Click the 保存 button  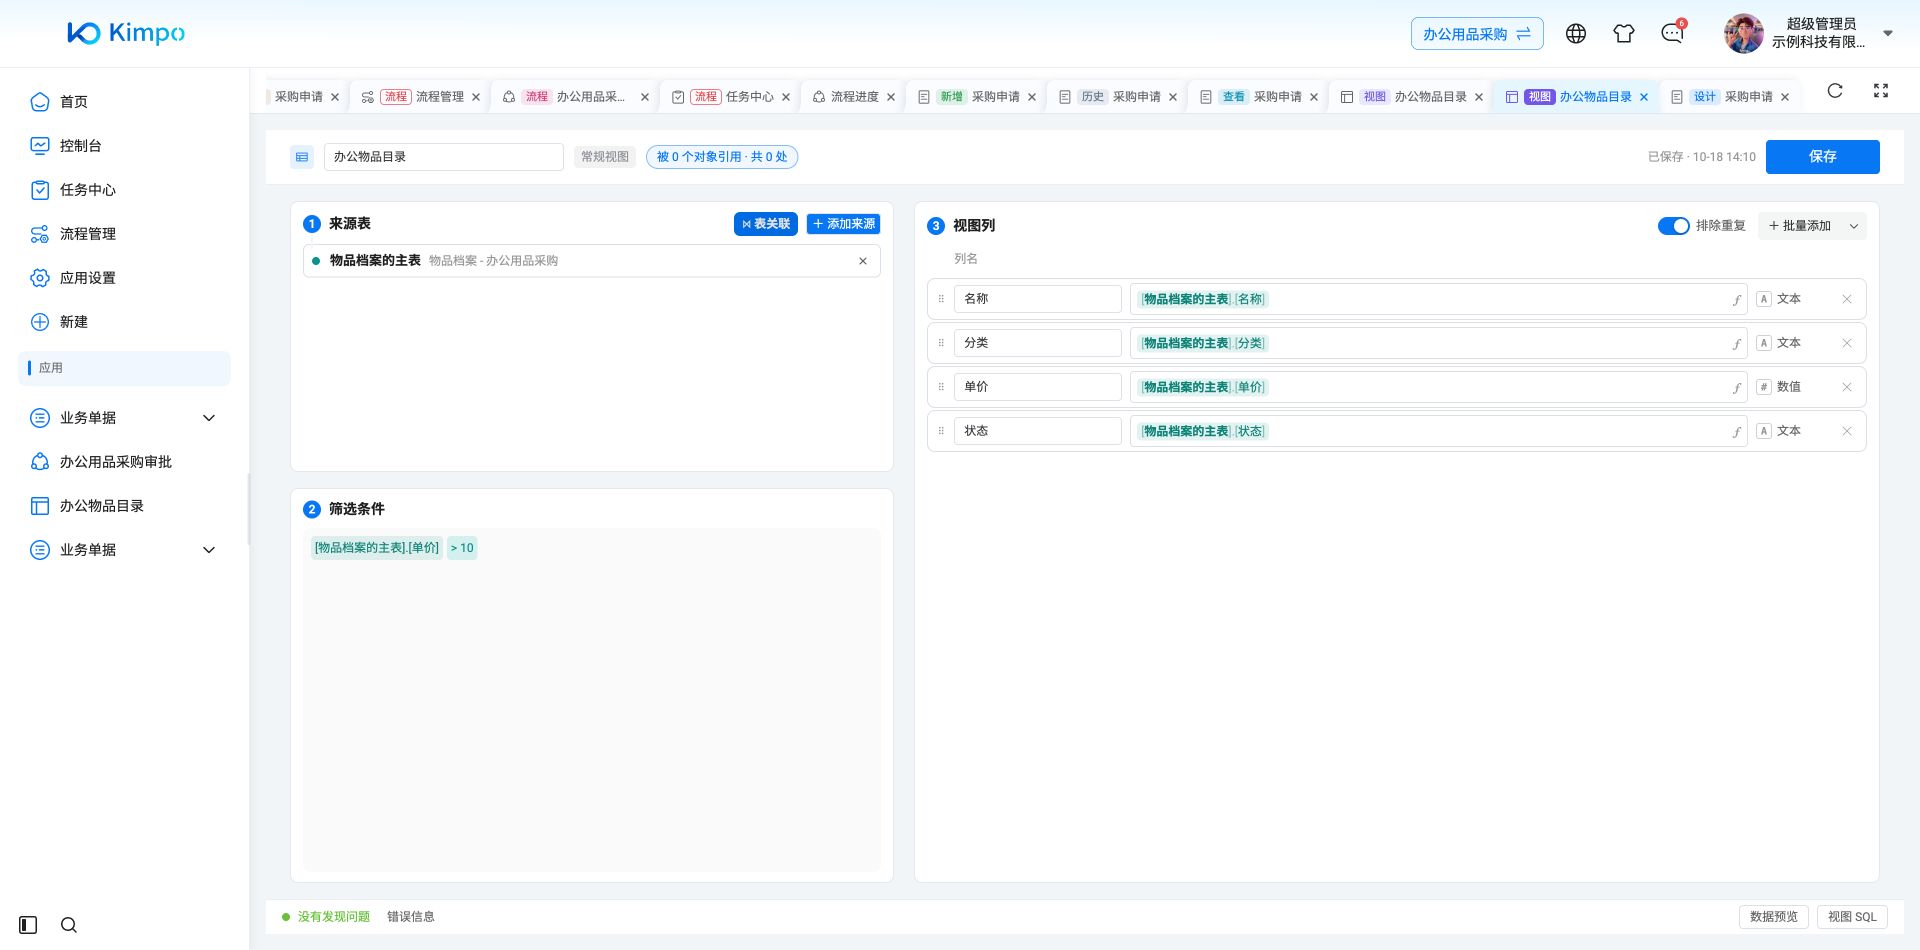[x=1822, y=157]
